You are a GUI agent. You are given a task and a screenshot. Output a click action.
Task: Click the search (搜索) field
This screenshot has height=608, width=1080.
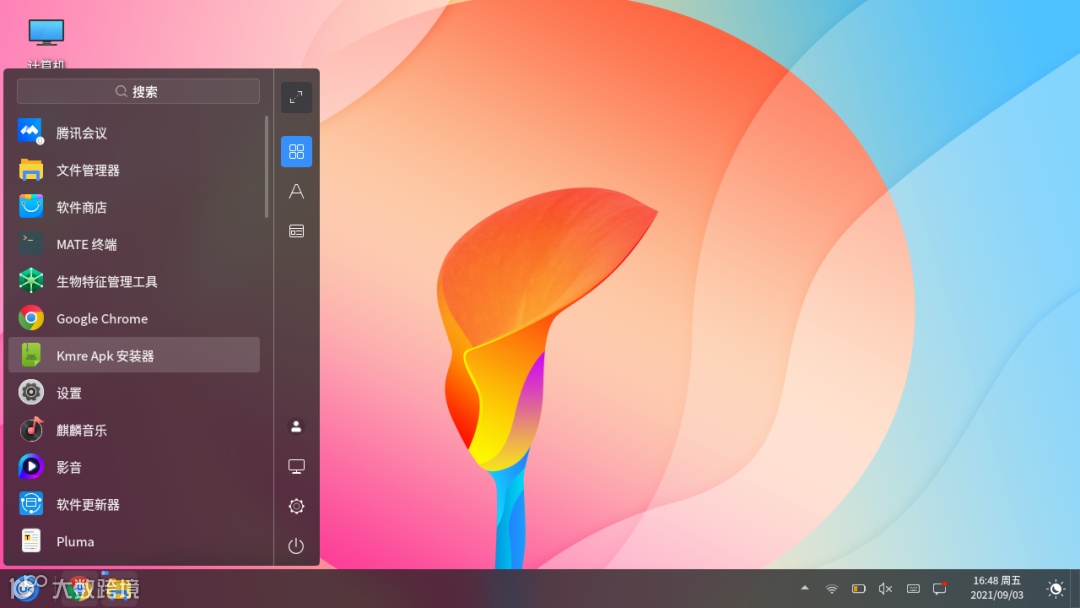tap(138, 92)
